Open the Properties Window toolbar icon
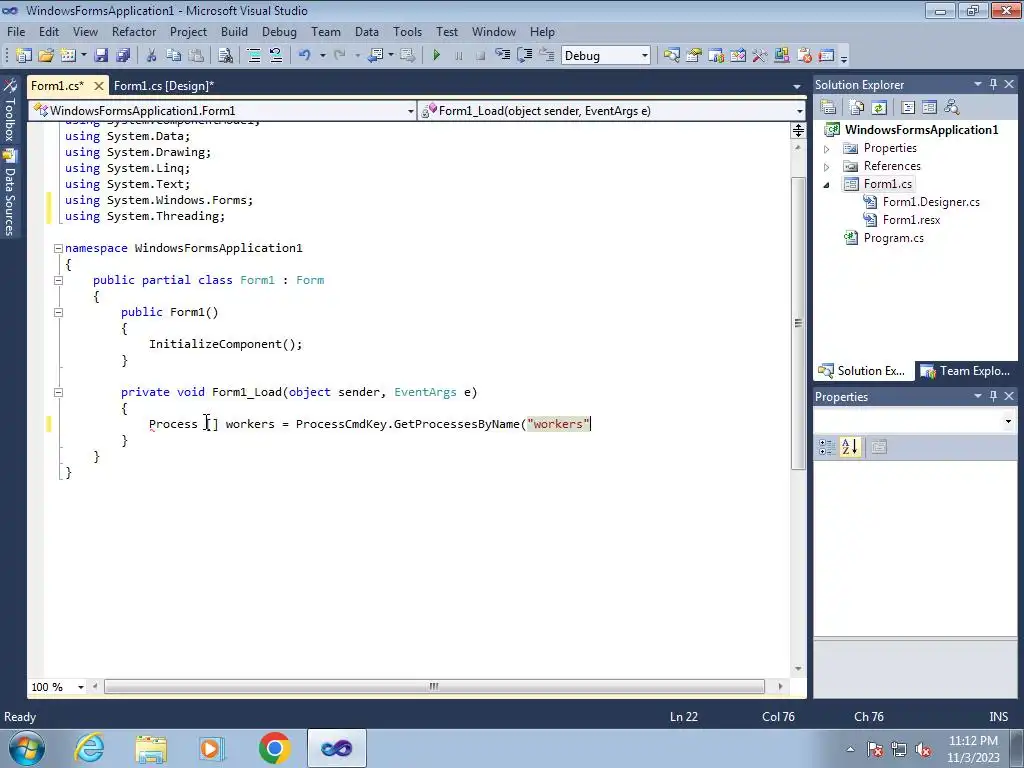1024x768 pixels. click(x=694, y=56)
